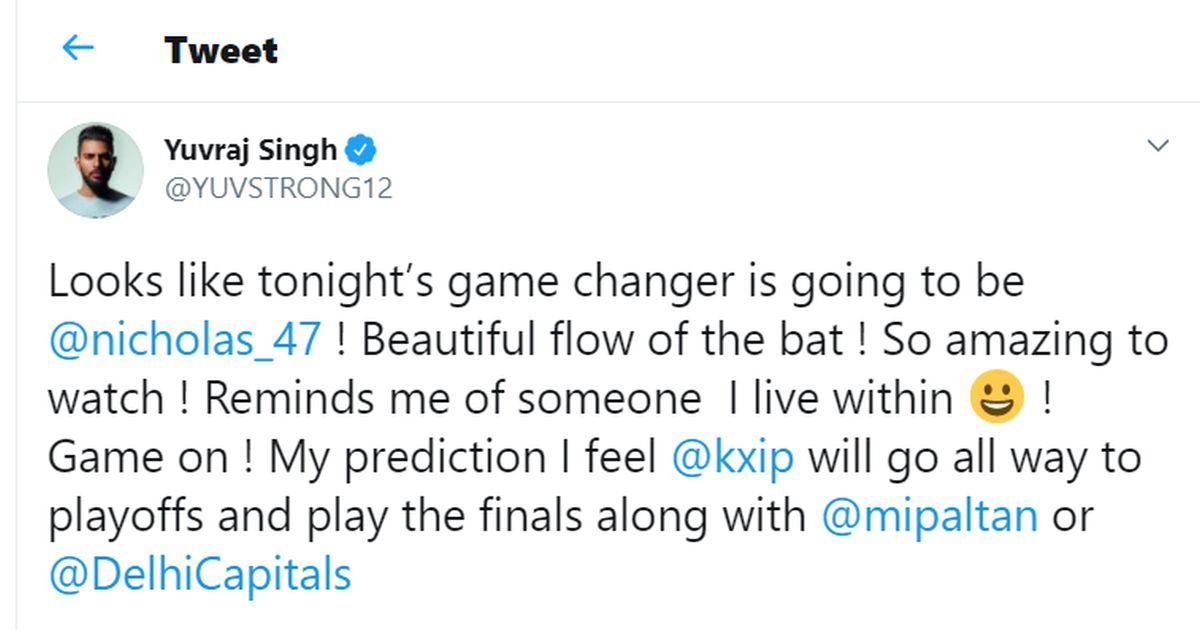Click Yuvraj Singh's profile avatar
The height and width of the screenshot is (630, 1200).
pos(95,170)
